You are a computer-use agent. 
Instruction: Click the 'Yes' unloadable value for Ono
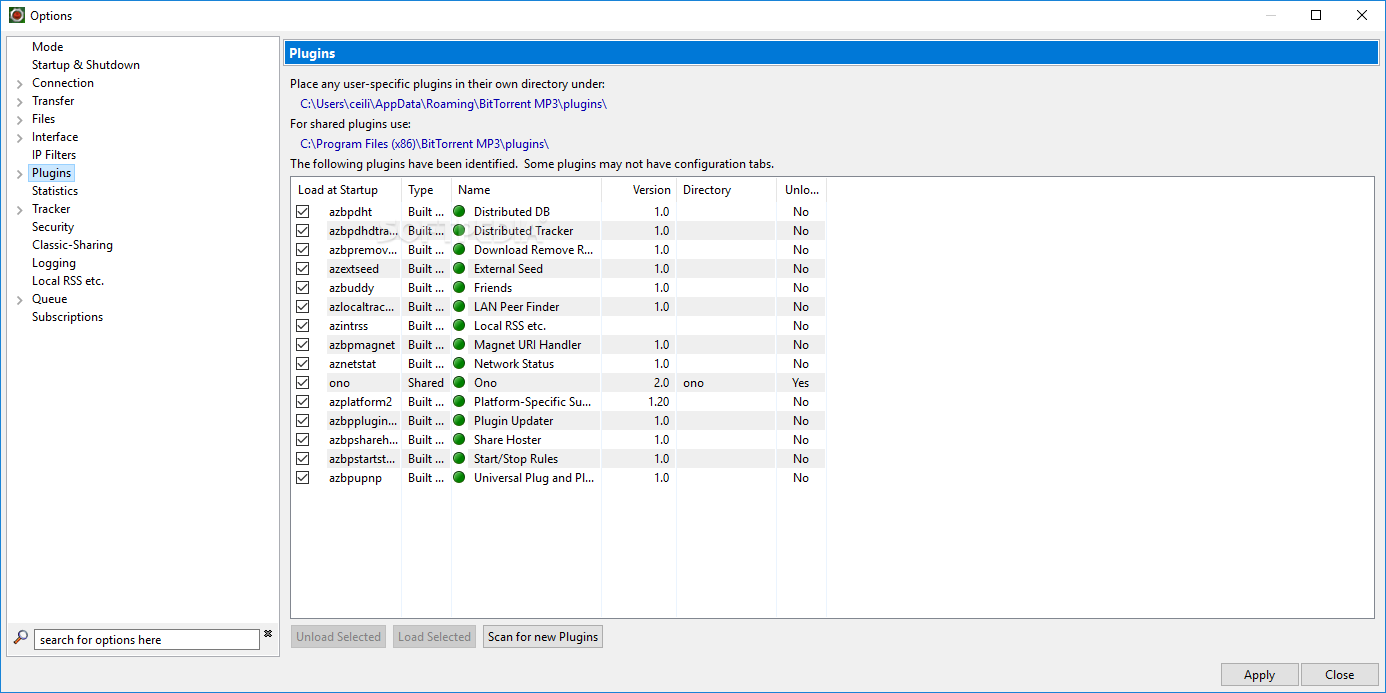click(x=800, y=383)
